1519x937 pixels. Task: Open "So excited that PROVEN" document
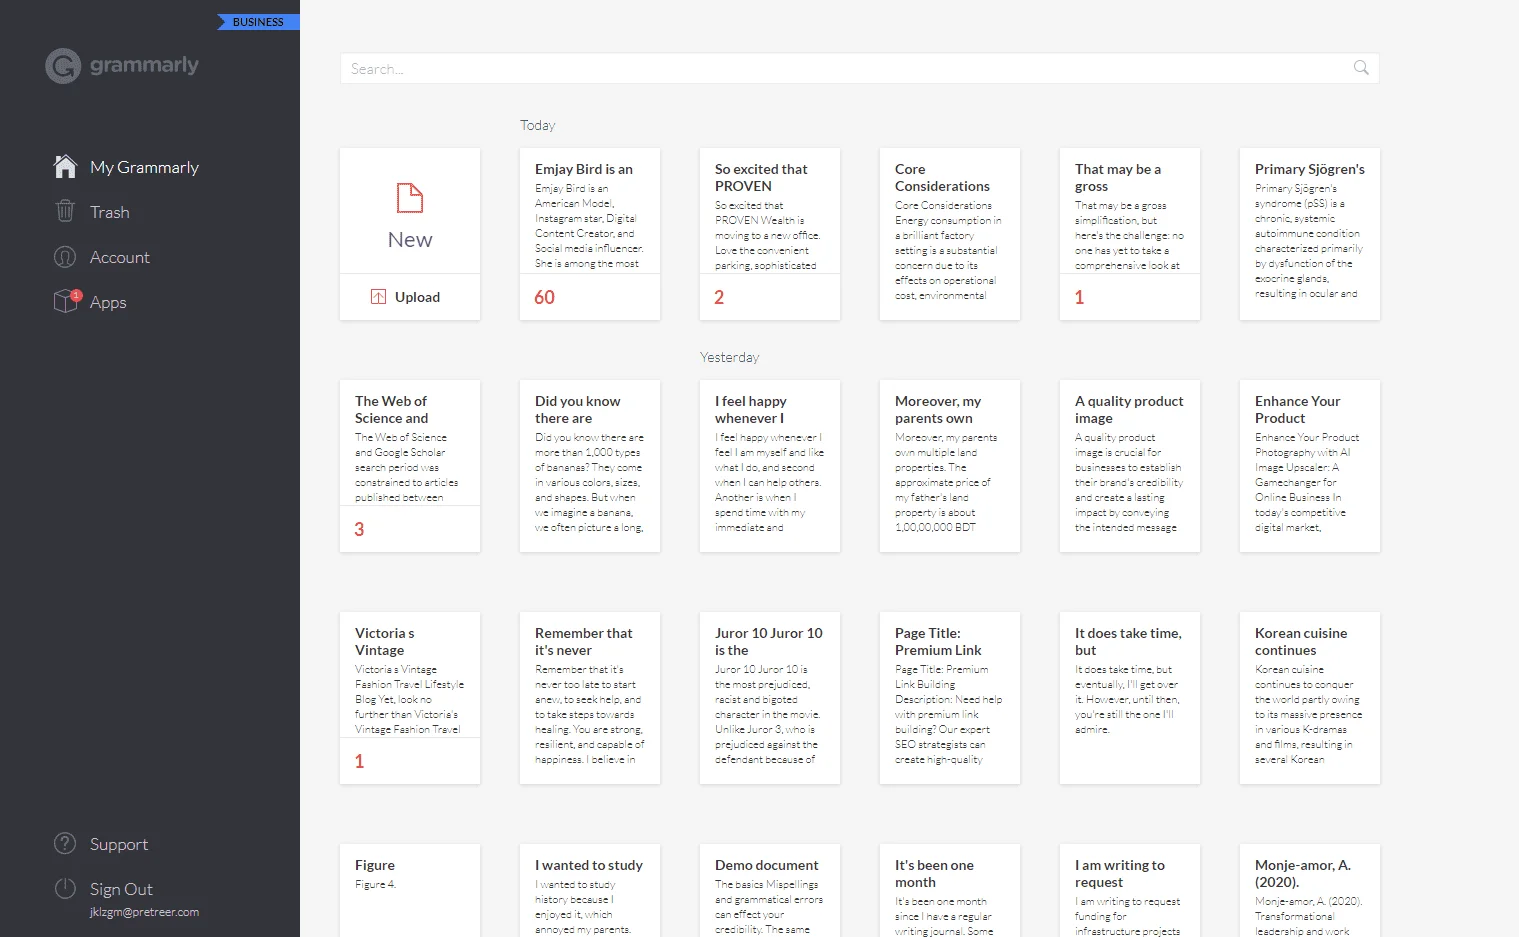(770, 234)
